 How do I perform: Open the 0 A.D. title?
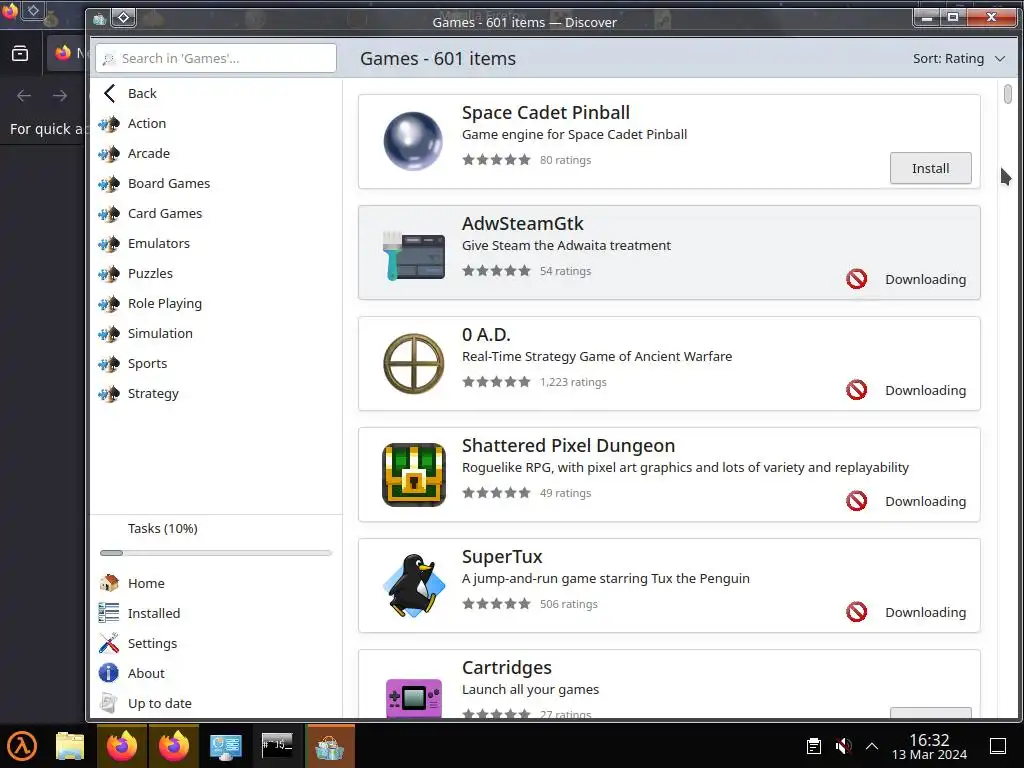point(486,334)
